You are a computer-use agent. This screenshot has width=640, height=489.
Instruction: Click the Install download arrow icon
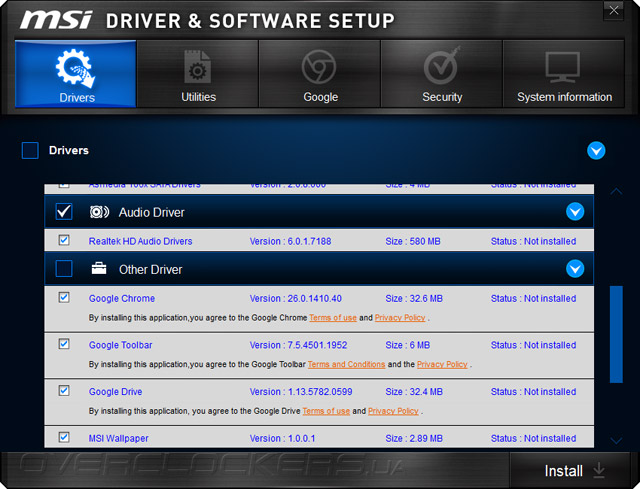coord(599,470)
